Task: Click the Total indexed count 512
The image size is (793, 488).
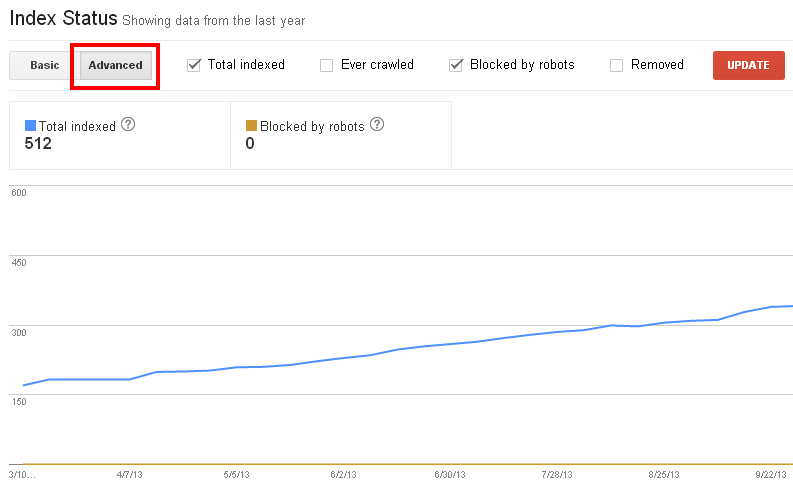Action: click(38, 144)
